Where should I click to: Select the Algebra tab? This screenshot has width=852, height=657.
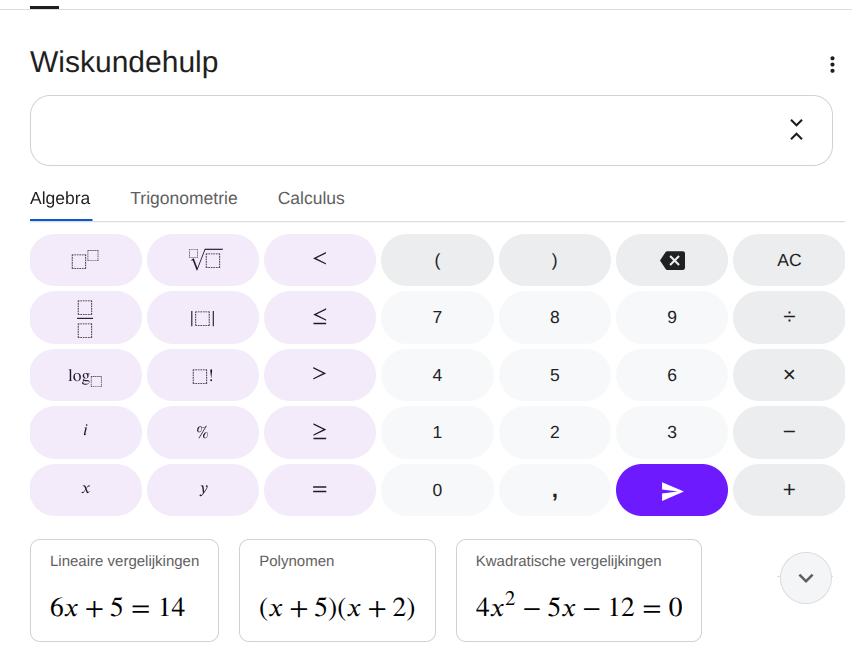click(60, 198)
